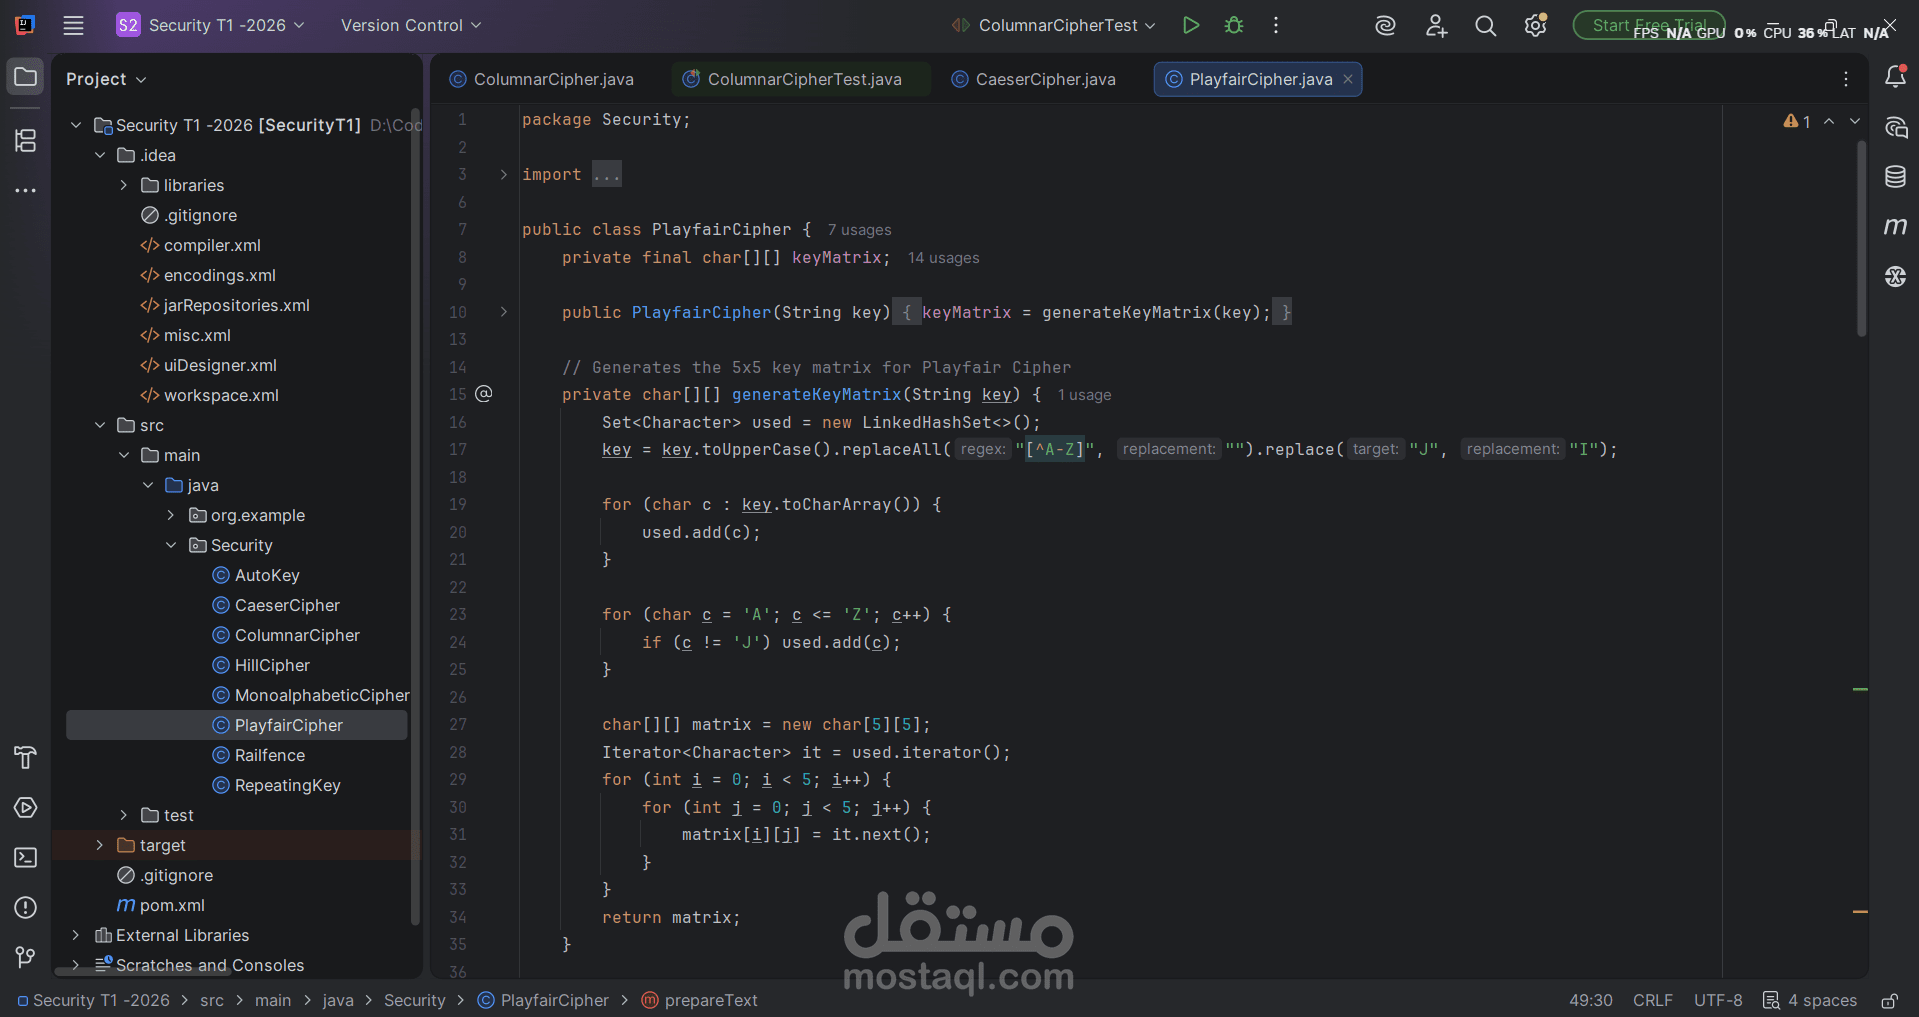Open the Database tool window
Screen dimensions: 1919x1017
point(1895,177)
